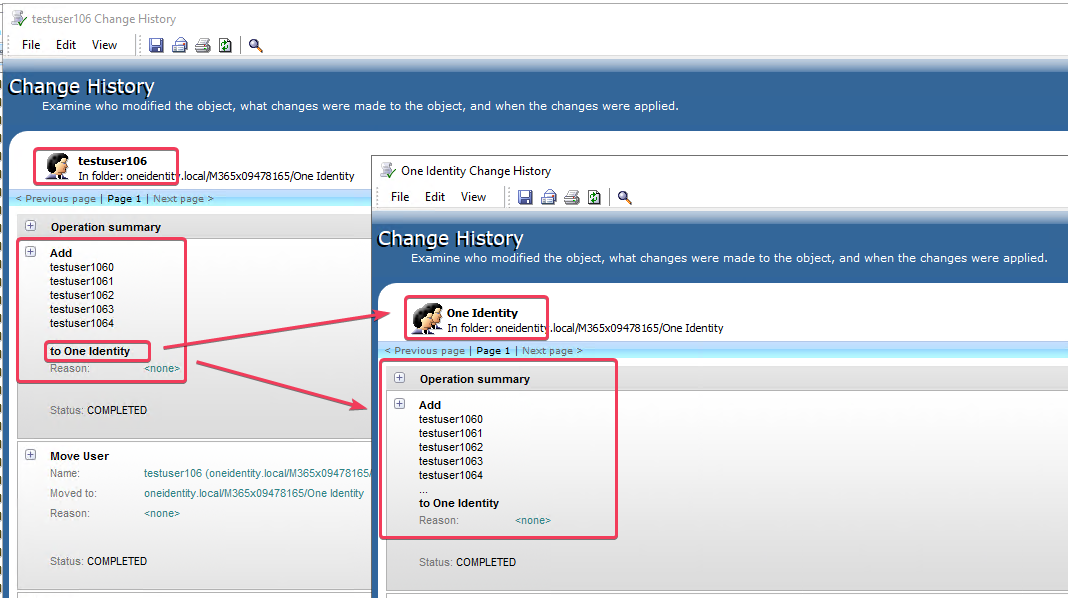Go to Previous page in the One Identity window

click(x=425, y=351)
